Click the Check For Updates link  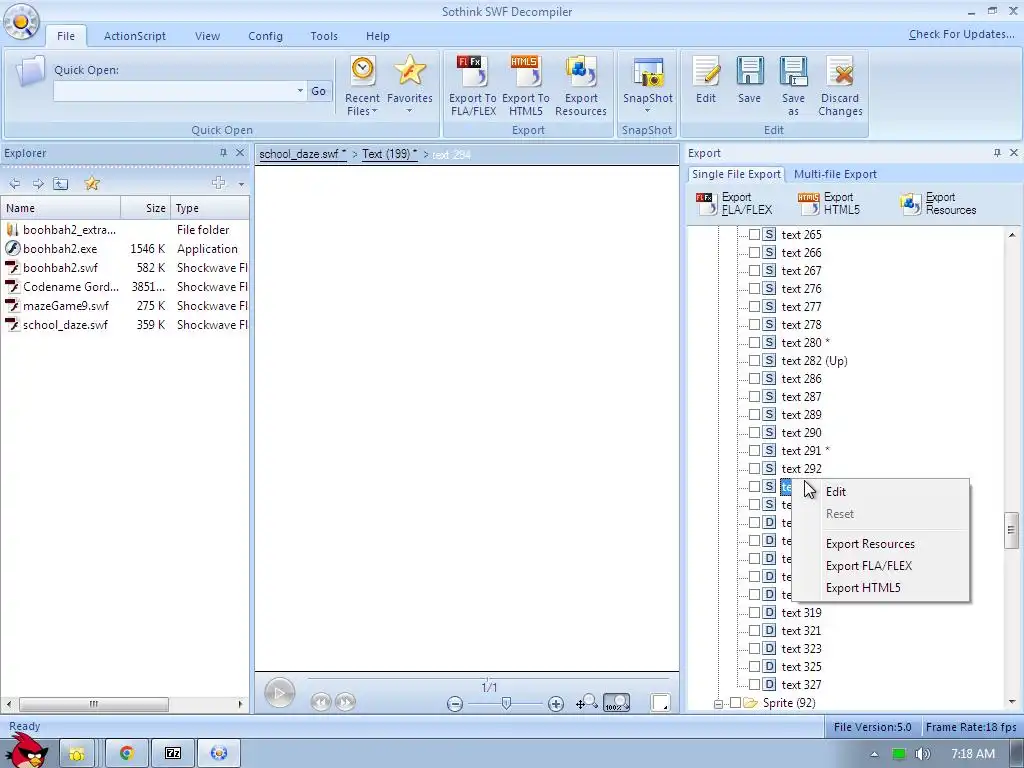click(x=961, y=34)
